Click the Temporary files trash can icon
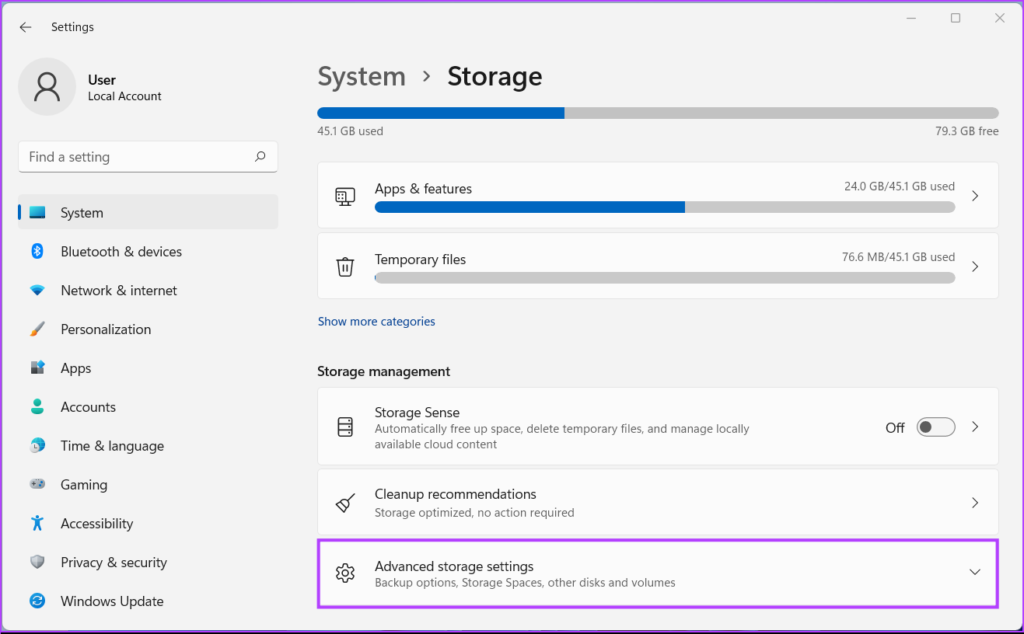1024x634 pixels. coord(345,267)
